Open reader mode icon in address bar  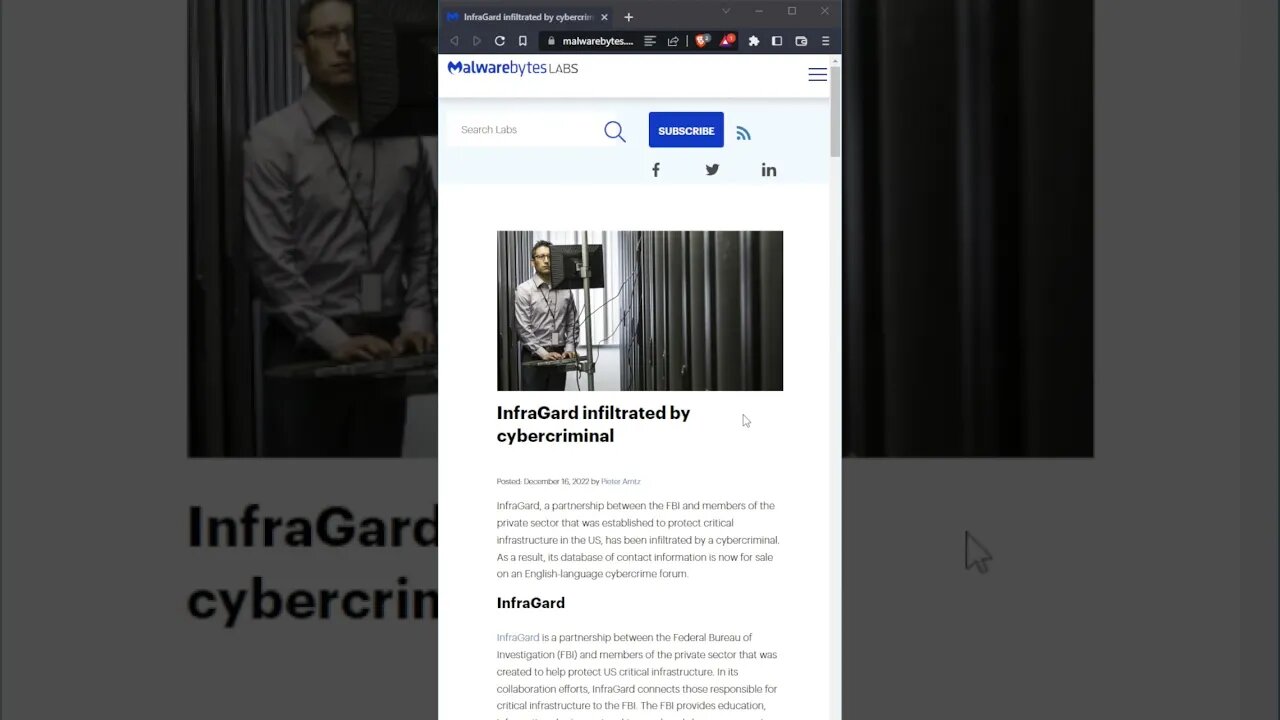[650, 41]
